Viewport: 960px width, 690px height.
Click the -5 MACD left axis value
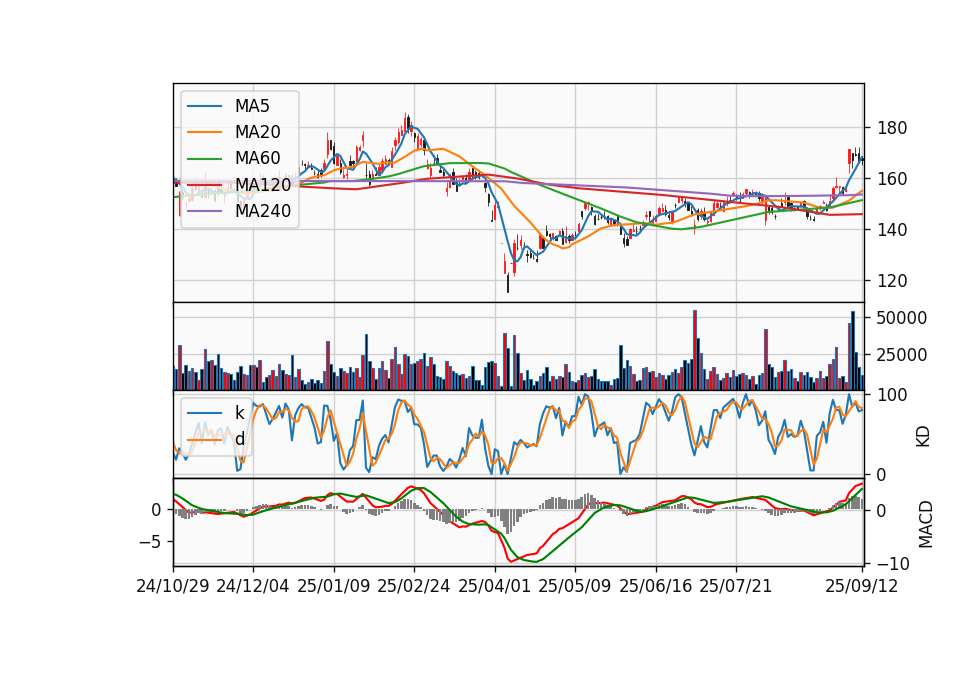[151, 542]
